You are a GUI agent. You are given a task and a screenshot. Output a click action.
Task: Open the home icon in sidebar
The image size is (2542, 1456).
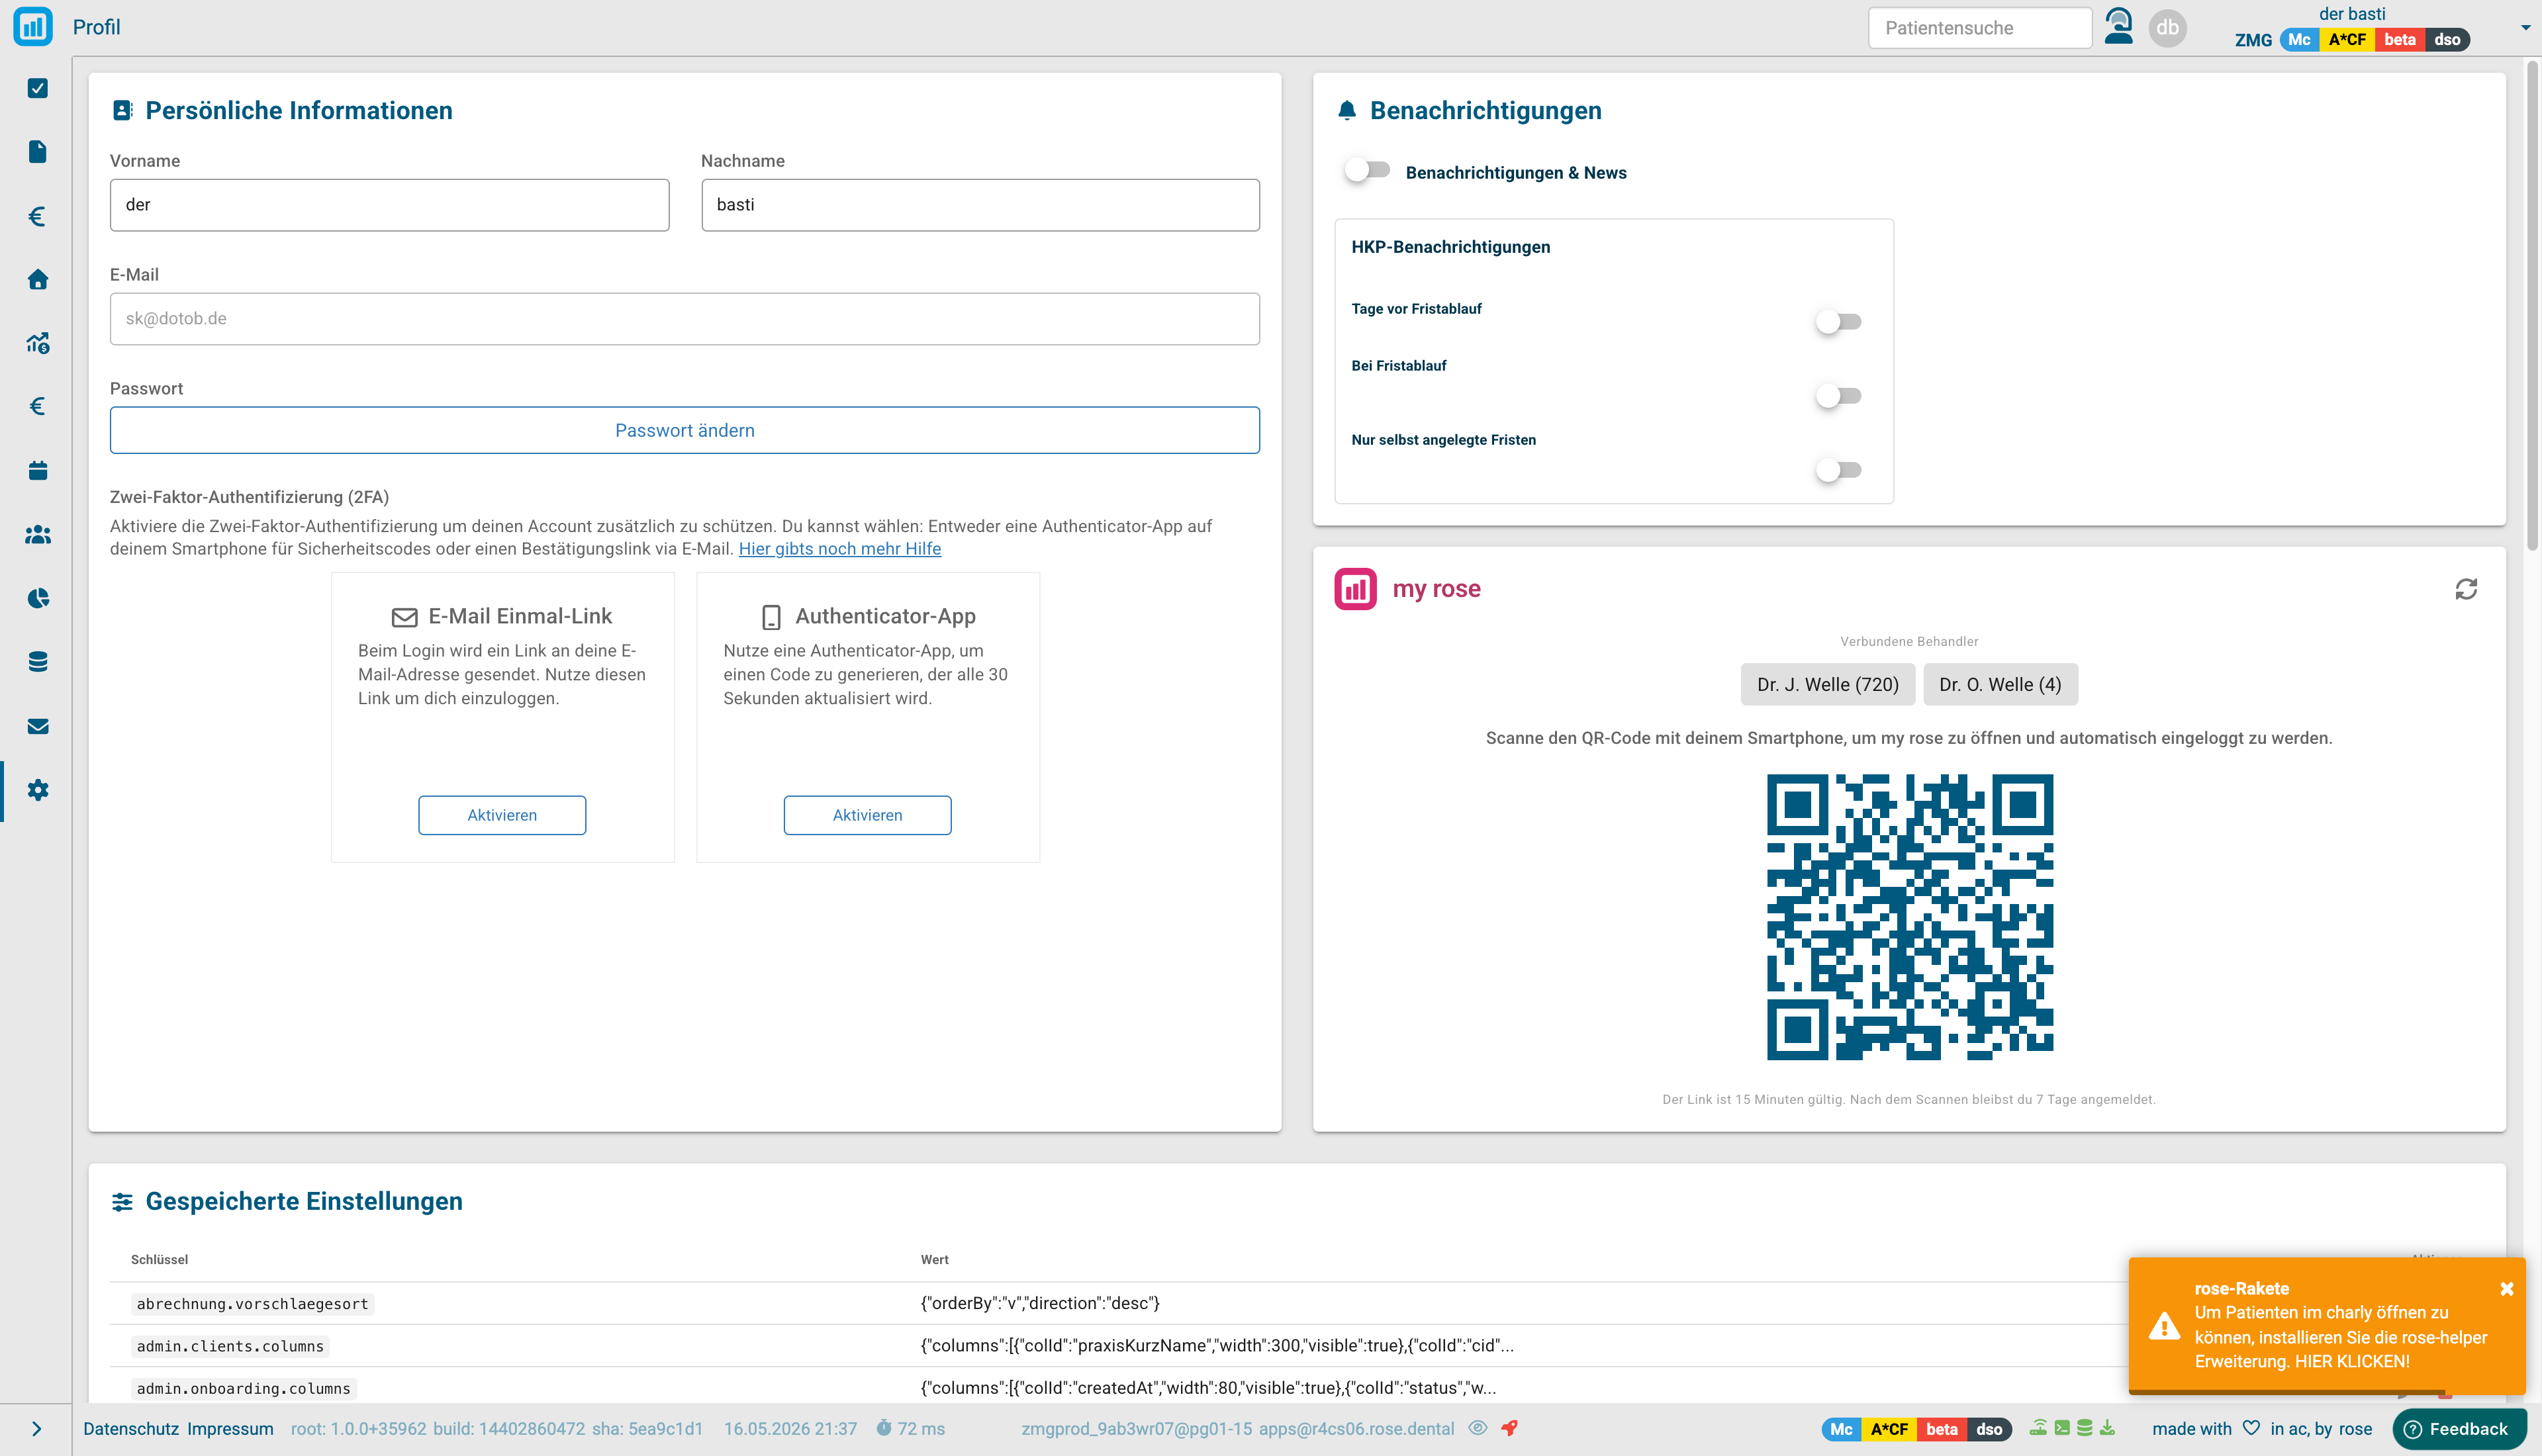[38, 279]
